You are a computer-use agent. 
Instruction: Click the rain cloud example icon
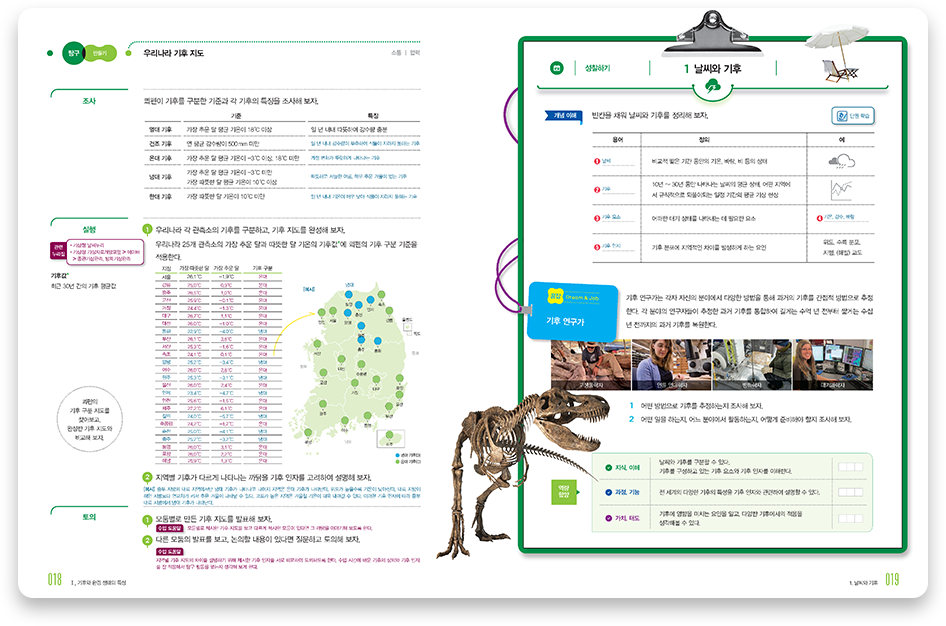(x=842, y=161)
